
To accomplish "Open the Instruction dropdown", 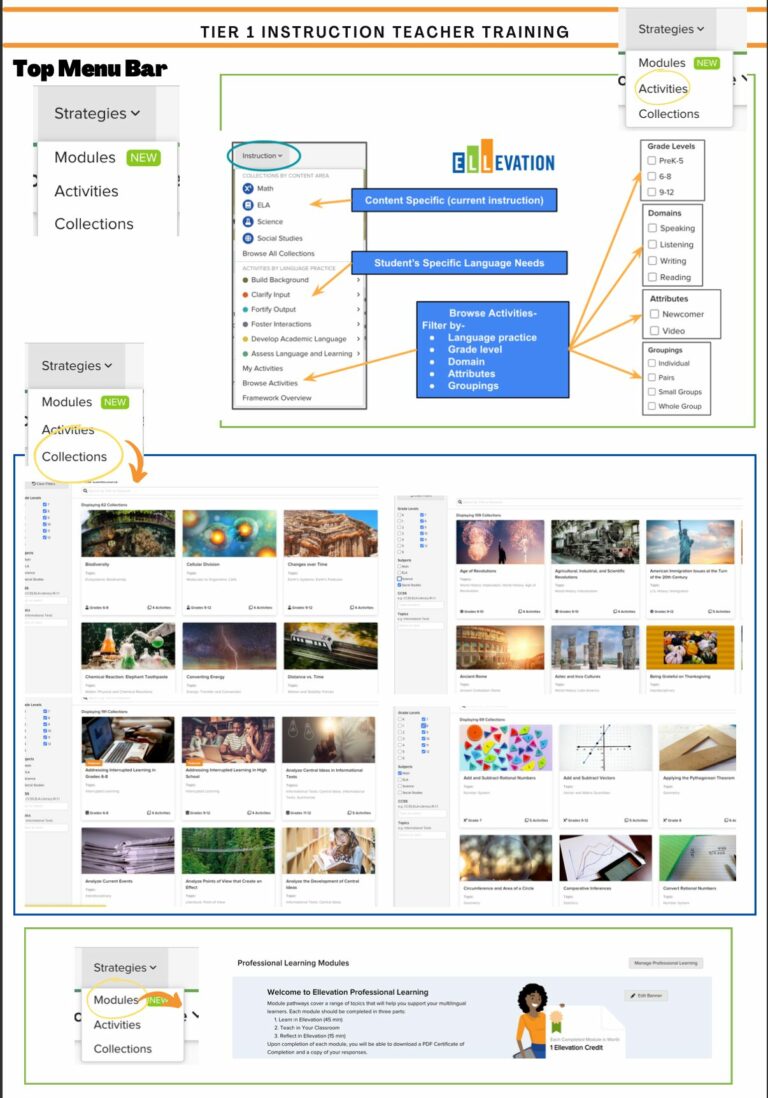I will (263, 155).
